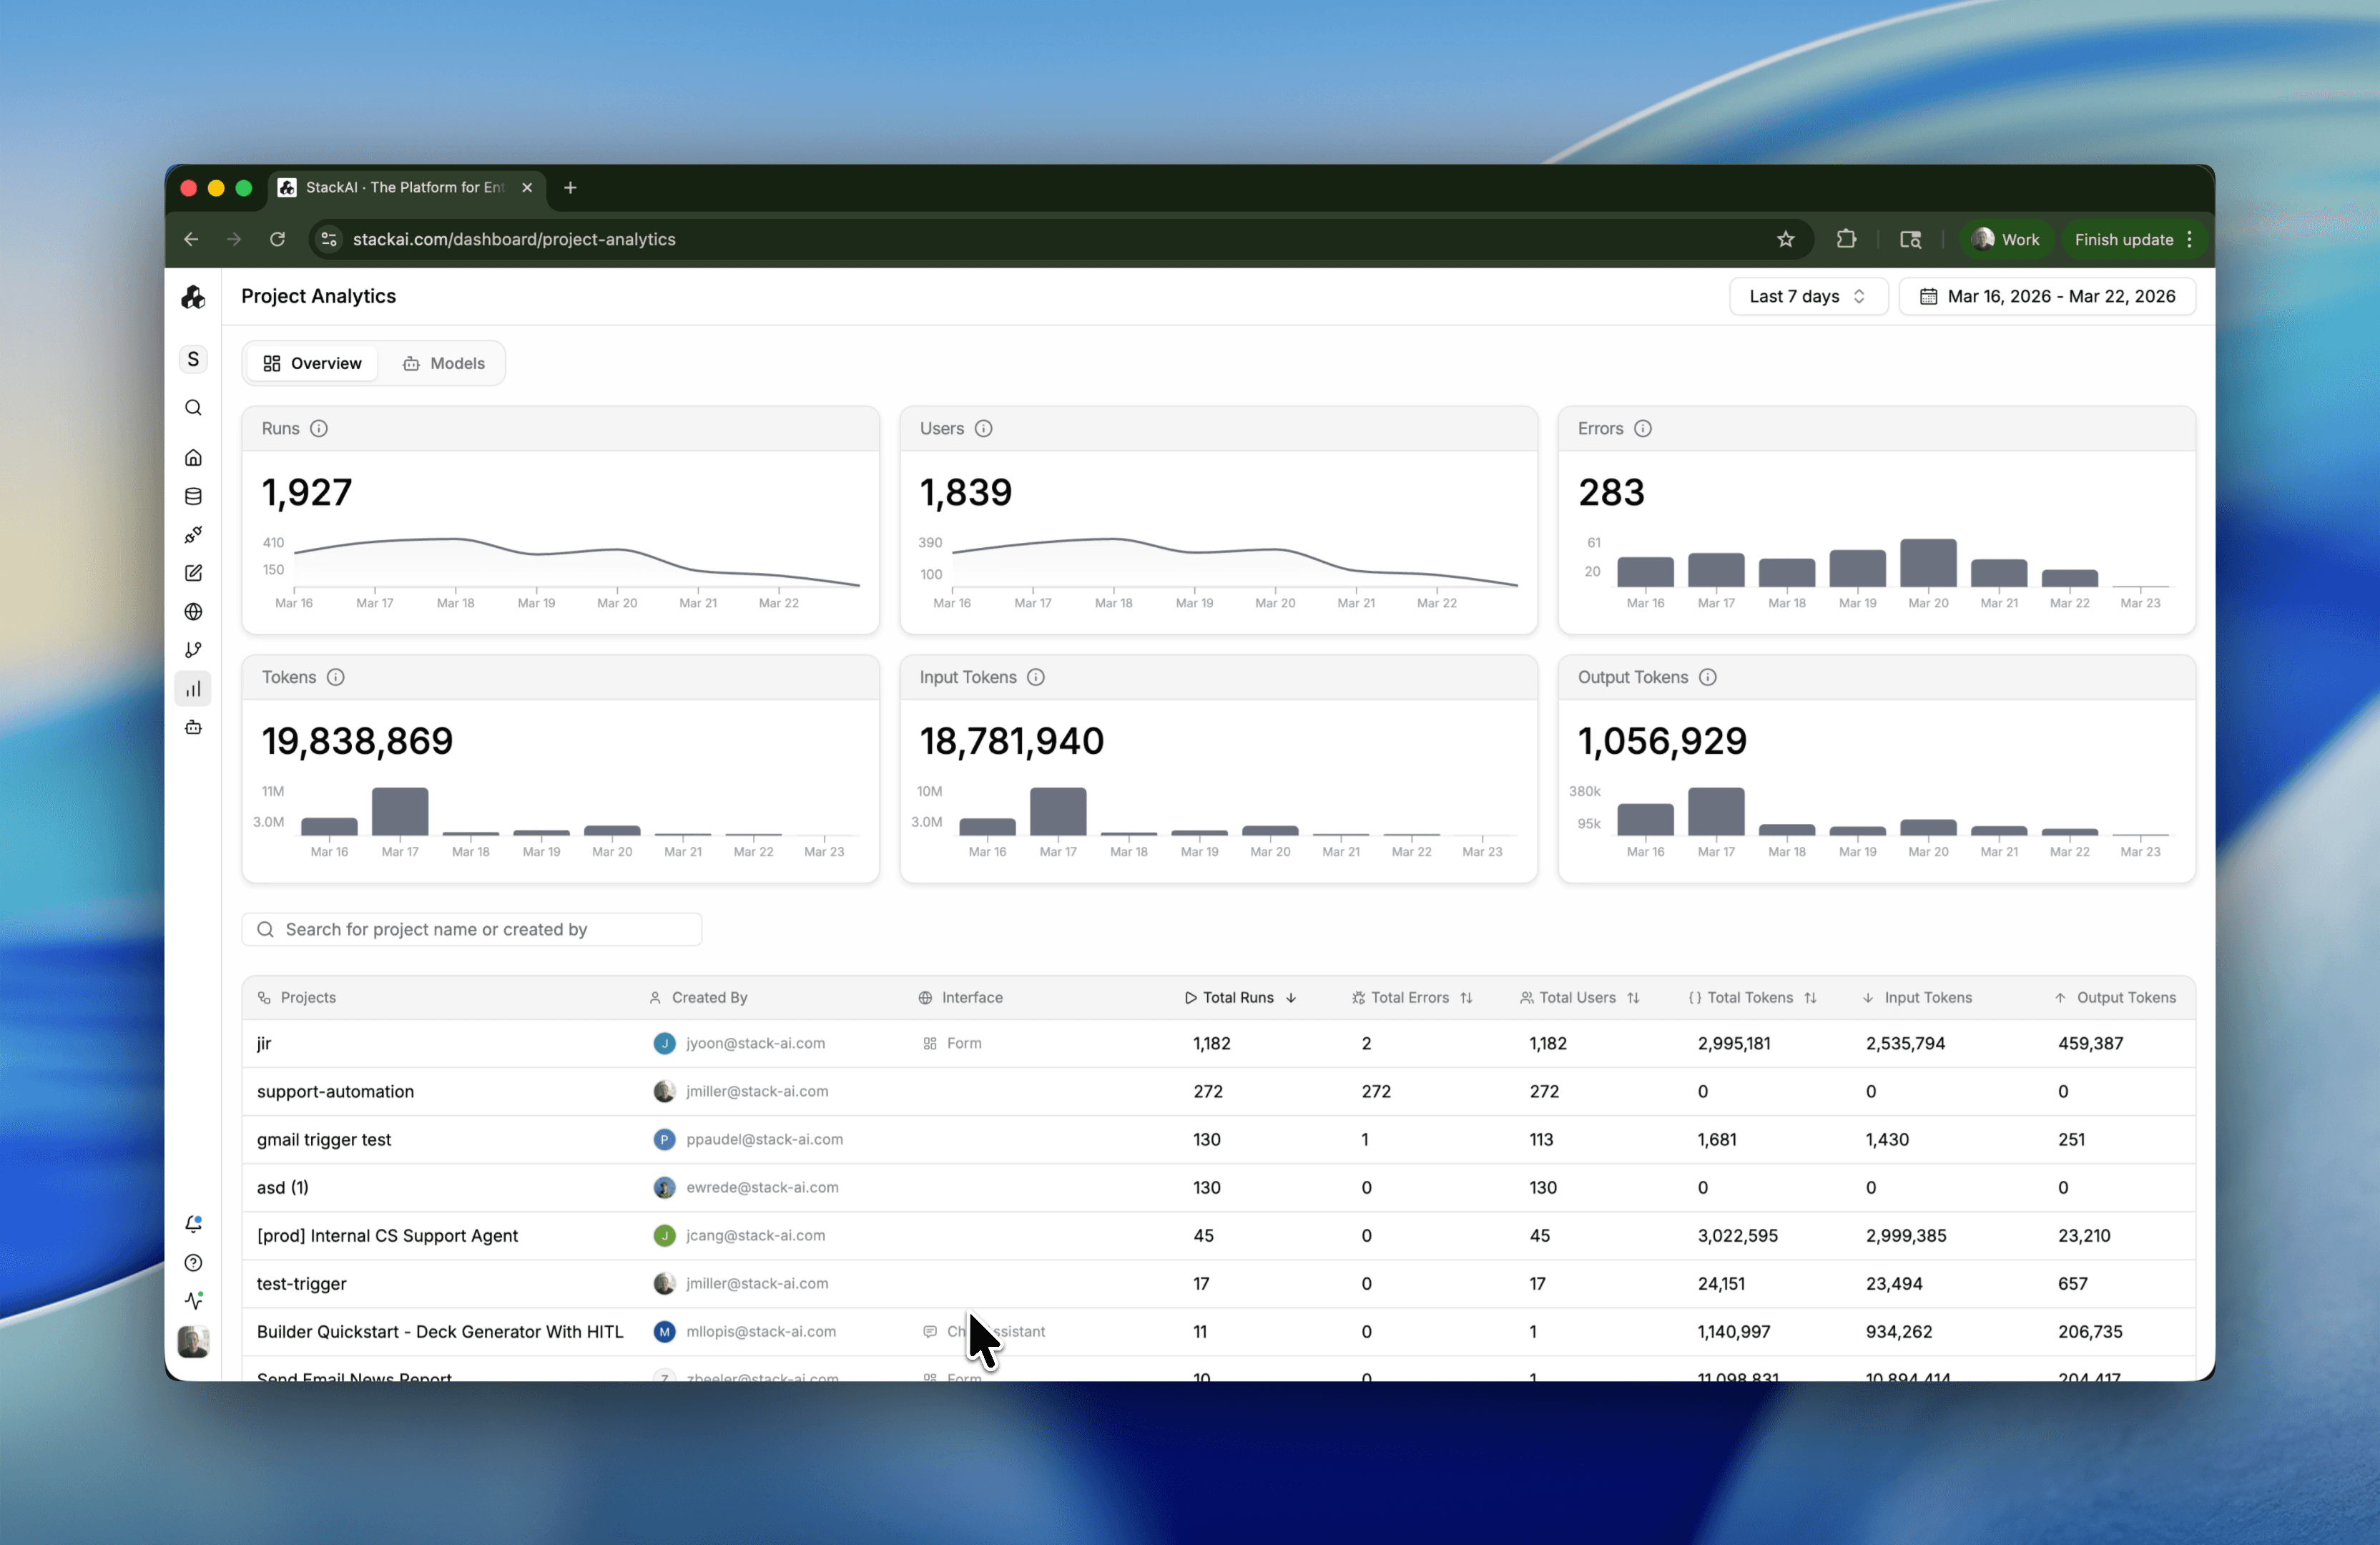Open the Mar 16 - Mar 22 date picker

(x=2046, y=296)
